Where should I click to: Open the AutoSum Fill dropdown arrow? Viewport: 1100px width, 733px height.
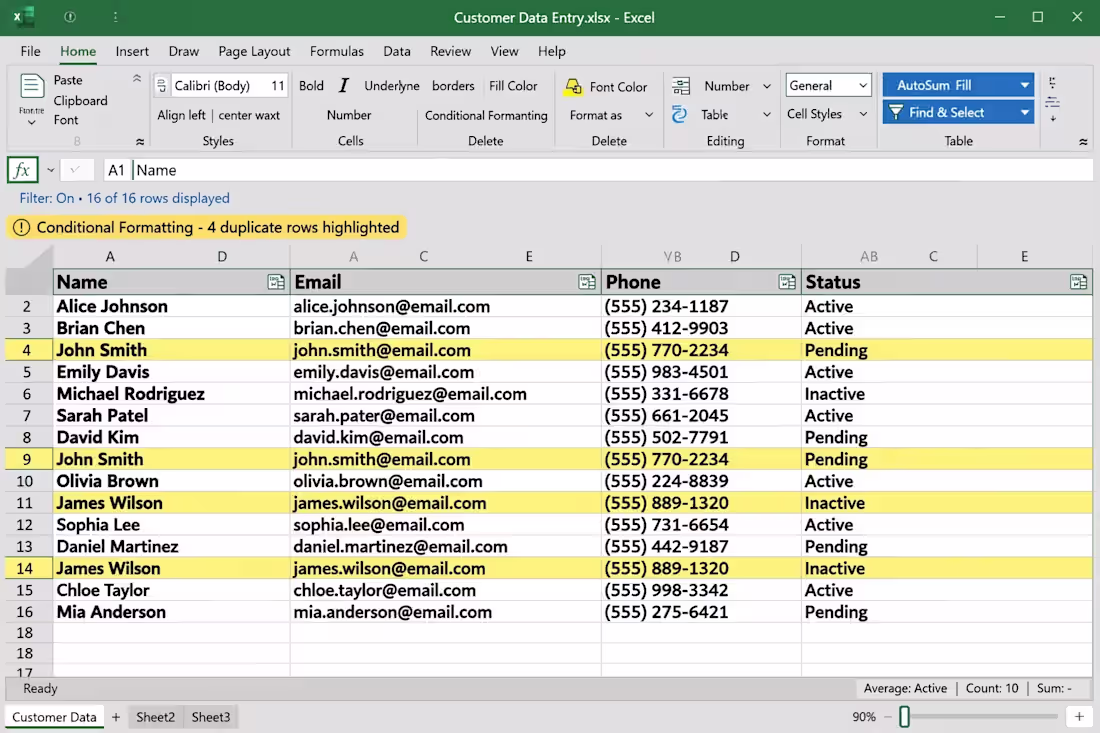pyautogui.click(x=1024, y=85)
